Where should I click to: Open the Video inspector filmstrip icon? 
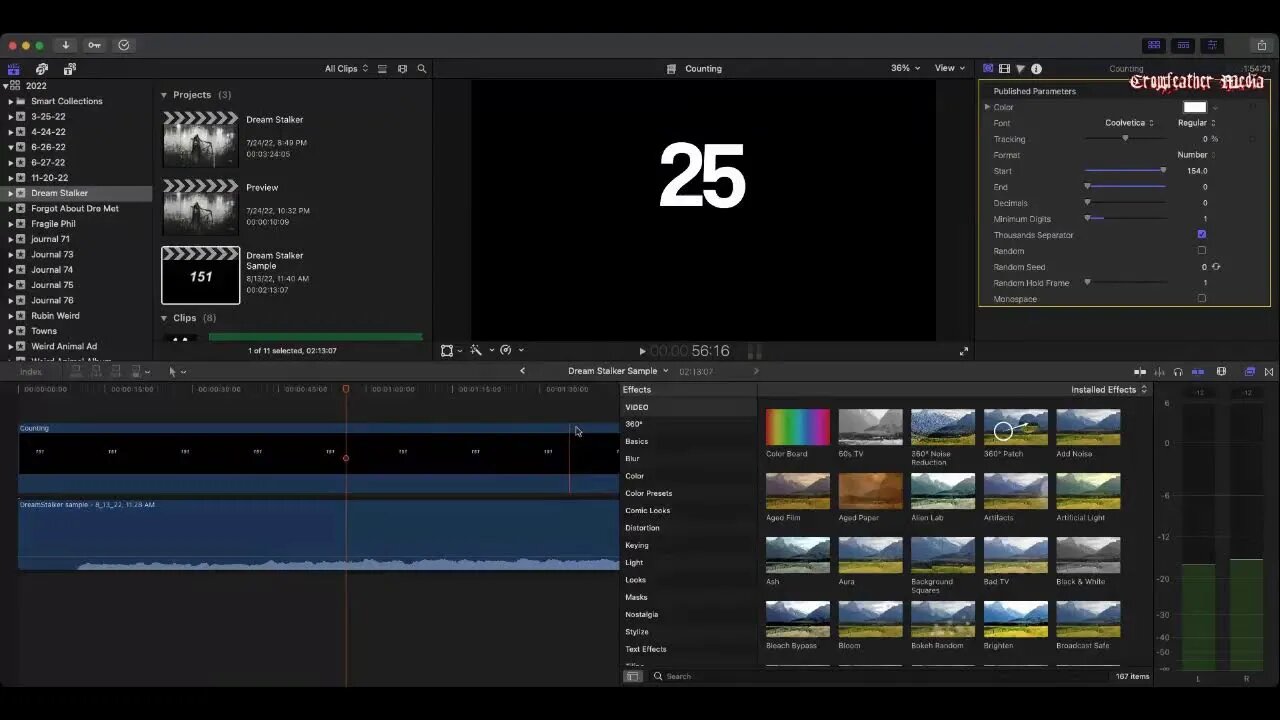pyautogui.click(x=1004, y=69)
